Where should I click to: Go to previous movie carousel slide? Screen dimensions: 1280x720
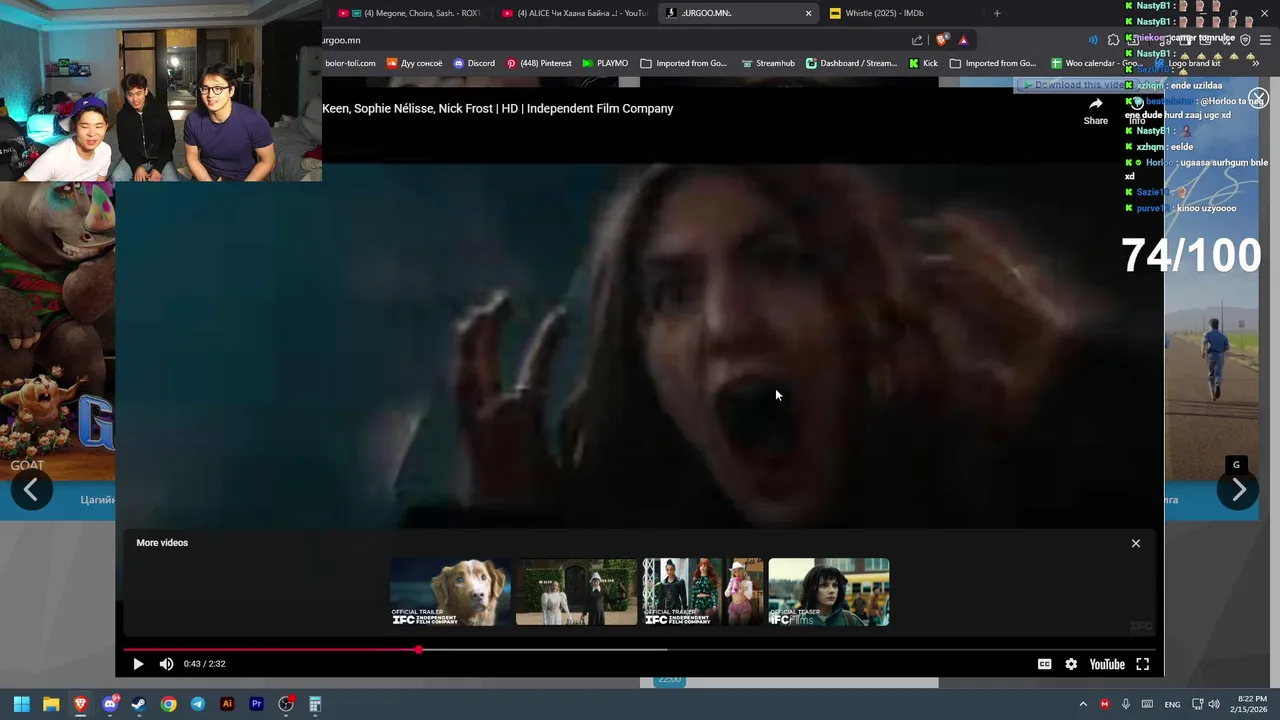(31, 490)
